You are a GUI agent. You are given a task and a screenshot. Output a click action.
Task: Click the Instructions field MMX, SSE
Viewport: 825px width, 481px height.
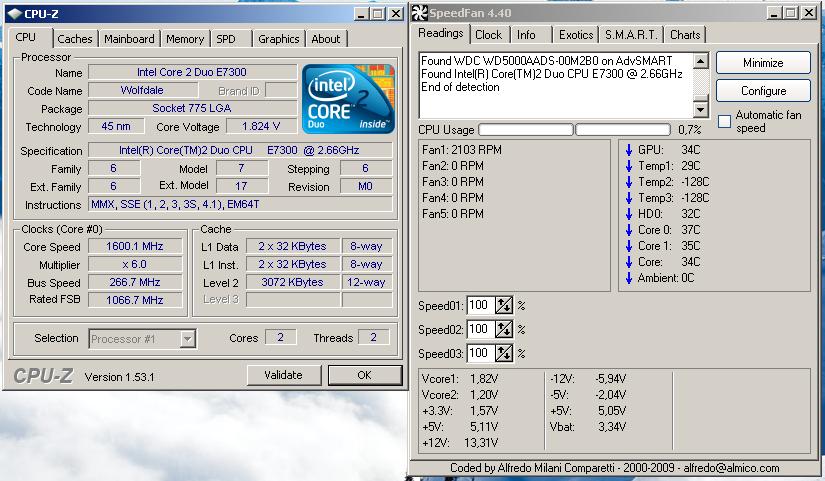pyautogui.click(x=240, y=204)
